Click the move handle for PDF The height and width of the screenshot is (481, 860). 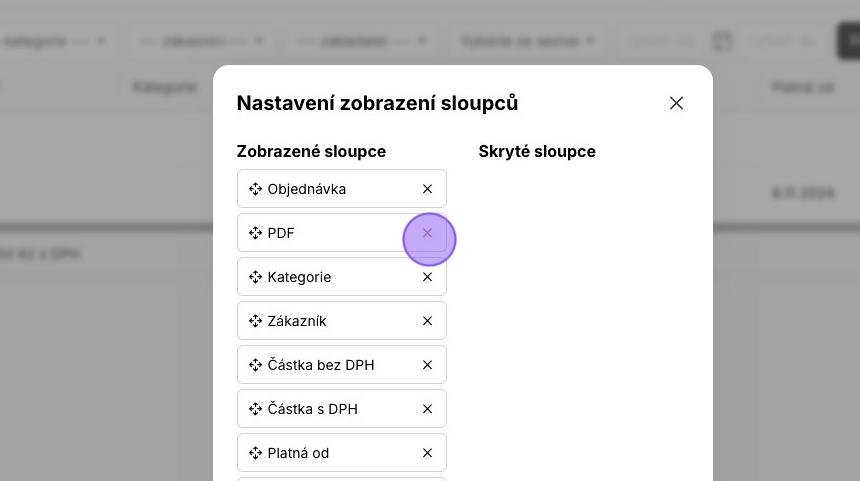(x=255, y=233)
